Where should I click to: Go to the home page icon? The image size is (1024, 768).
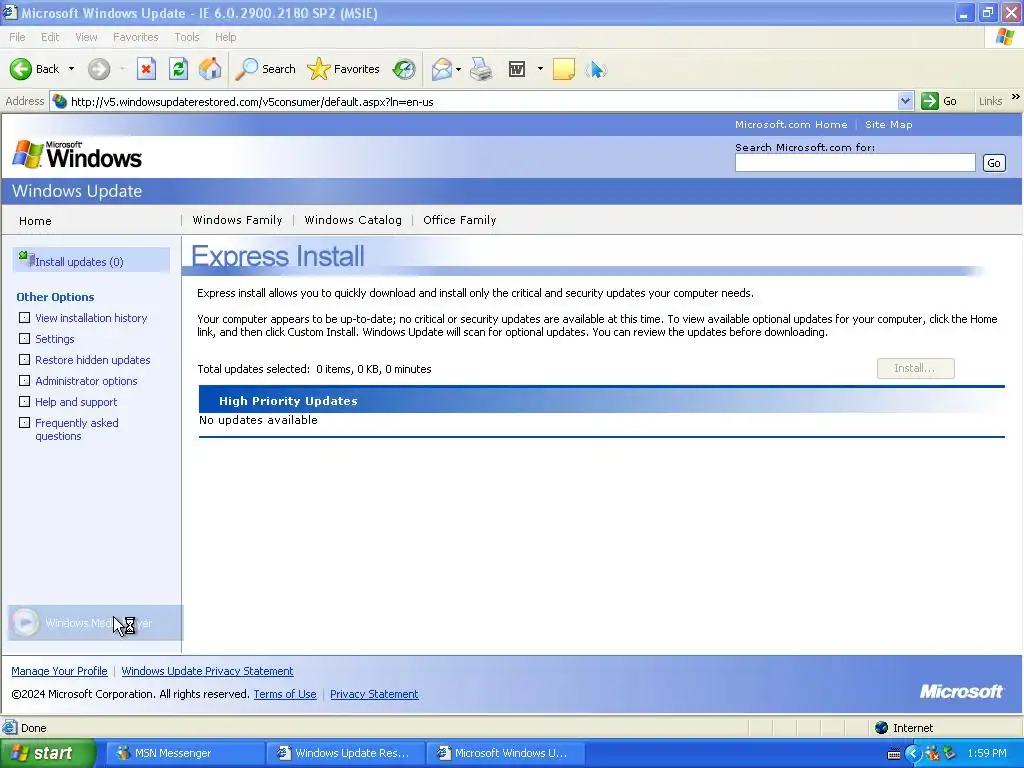[x=210, y=69]
